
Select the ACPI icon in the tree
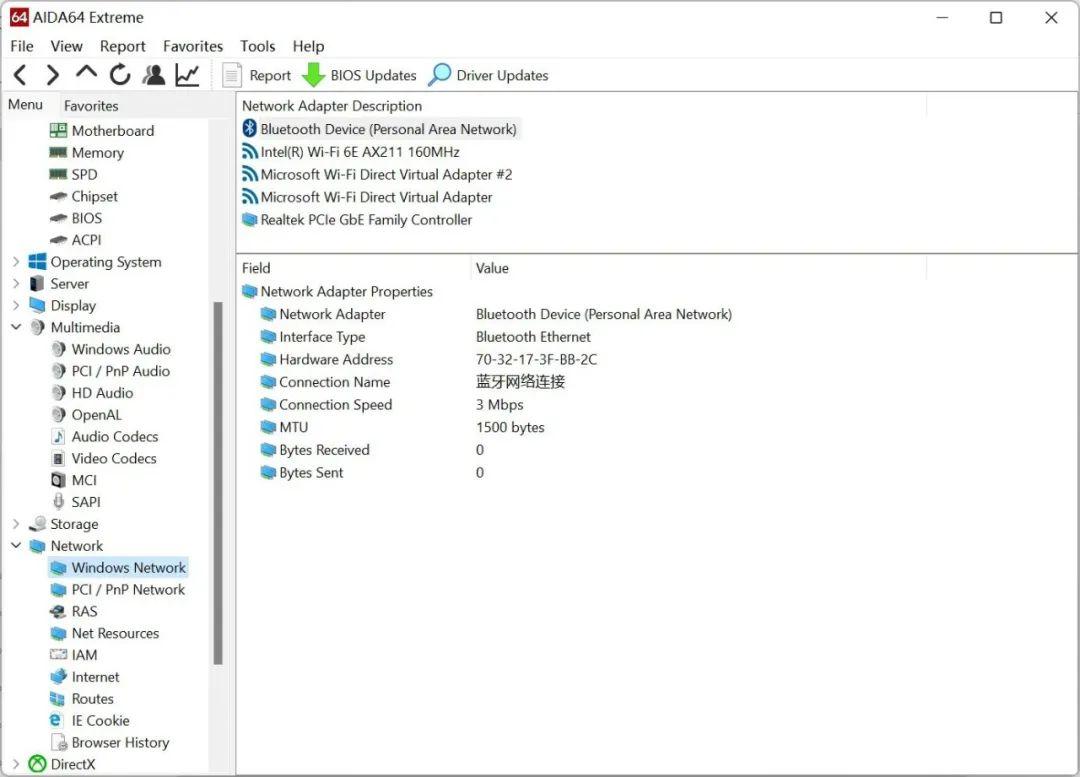(59, 240)
